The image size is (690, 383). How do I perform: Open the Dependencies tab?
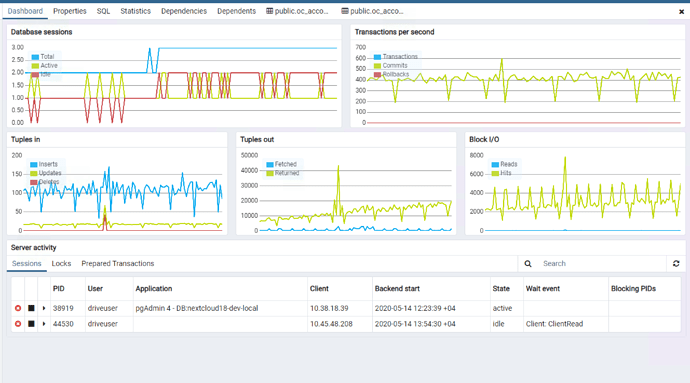pyautogui.click(x=184, y=11)
